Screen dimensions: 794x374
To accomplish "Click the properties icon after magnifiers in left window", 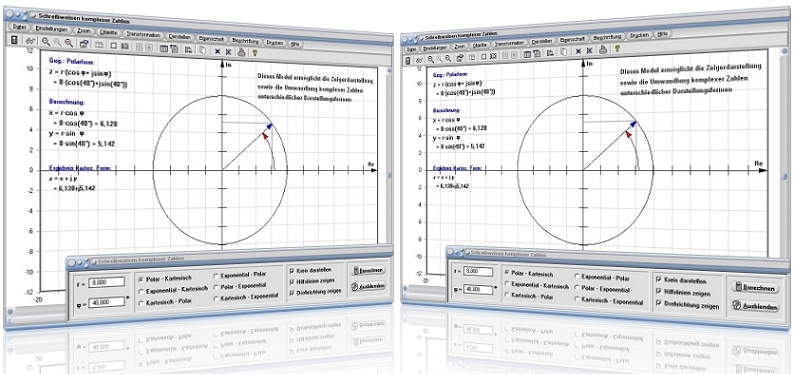I will [x=84, y=44].
